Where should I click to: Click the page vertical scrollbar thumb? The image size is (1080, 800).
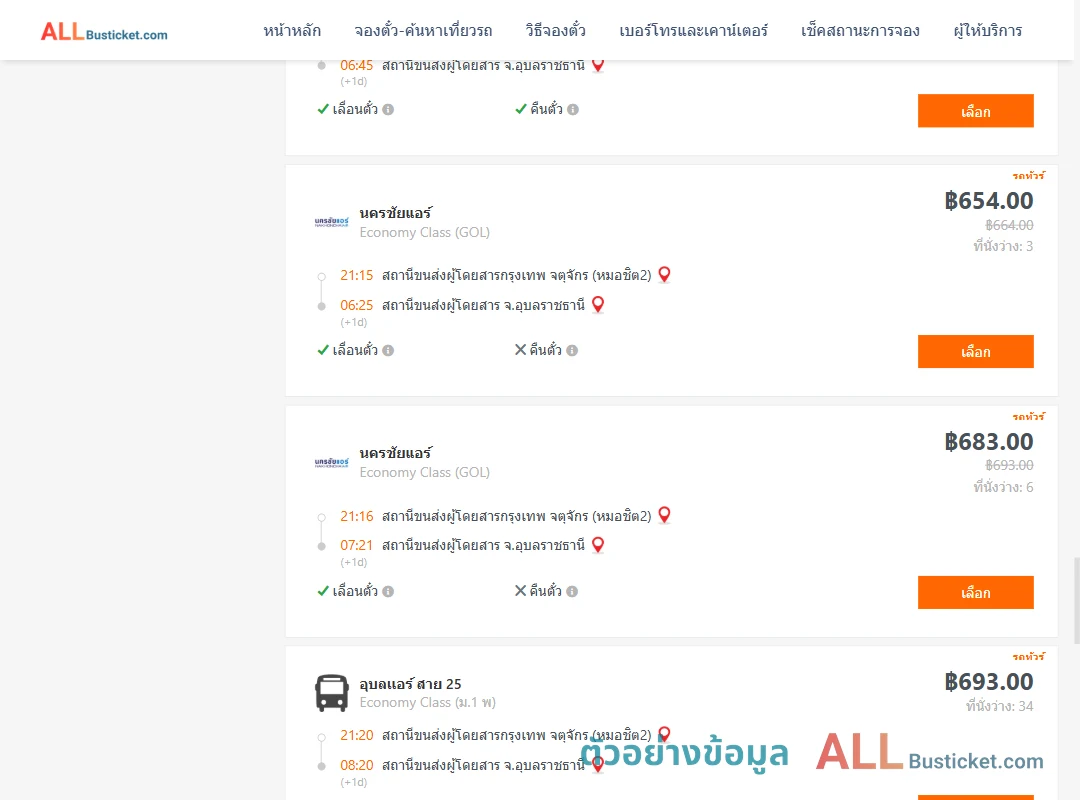[1076, 601]
